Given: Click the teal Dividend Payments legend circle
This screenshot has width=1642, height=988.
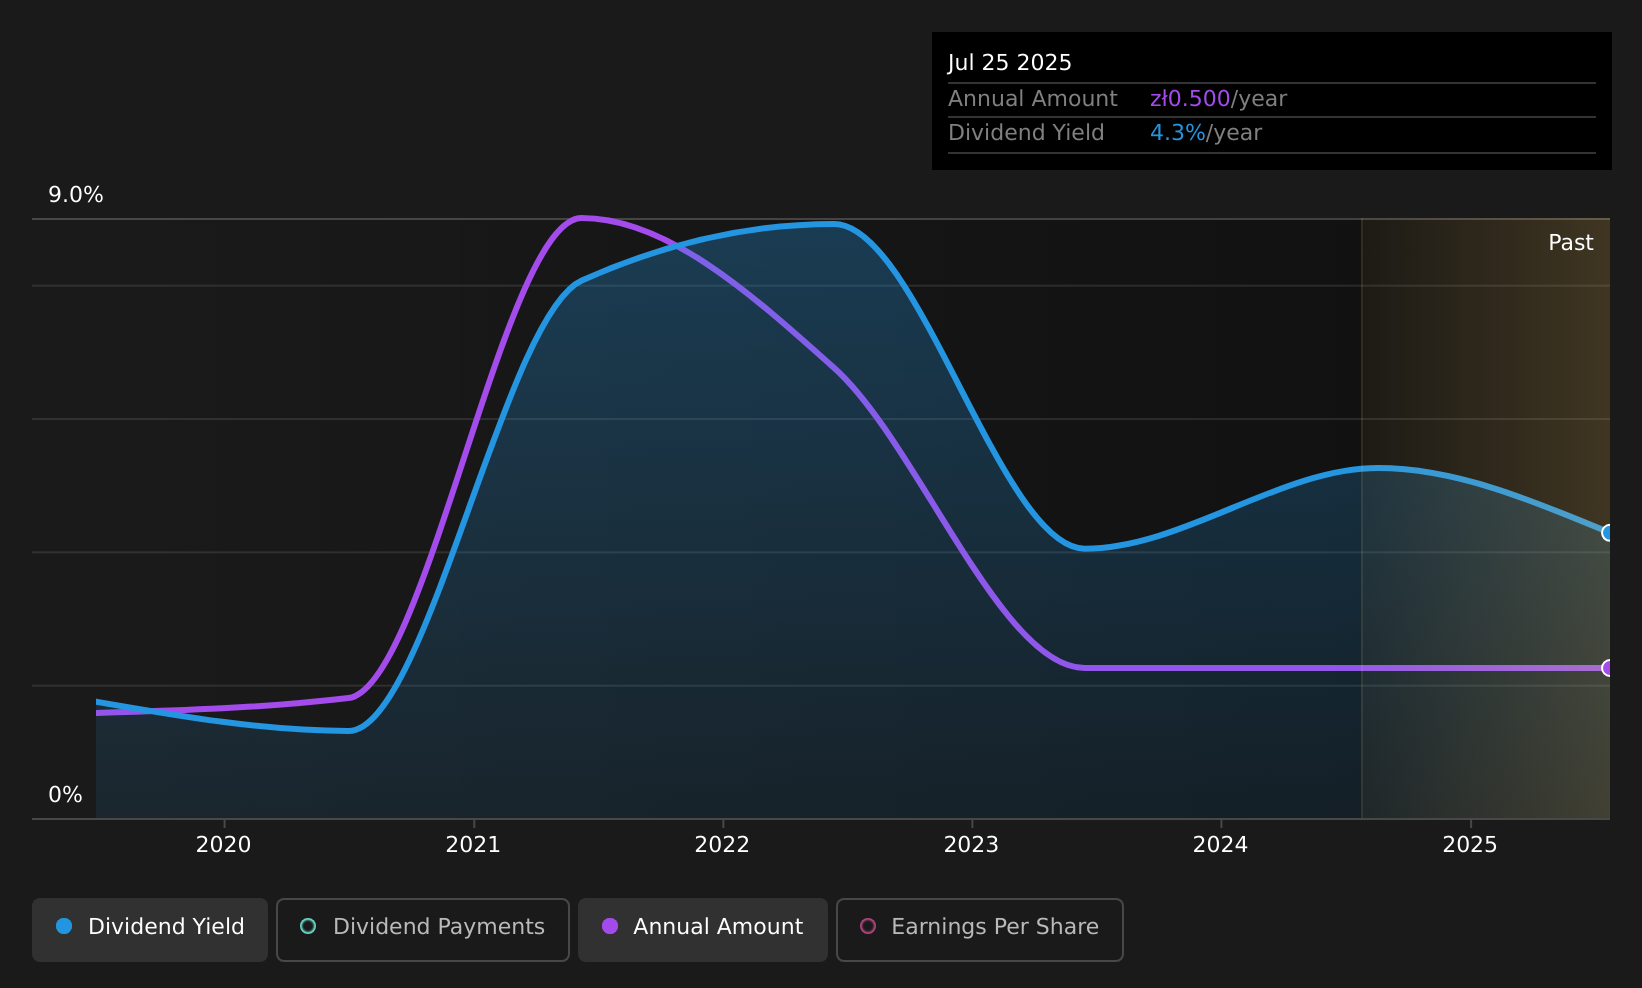Looking at the screenshot, I should 308,926.
